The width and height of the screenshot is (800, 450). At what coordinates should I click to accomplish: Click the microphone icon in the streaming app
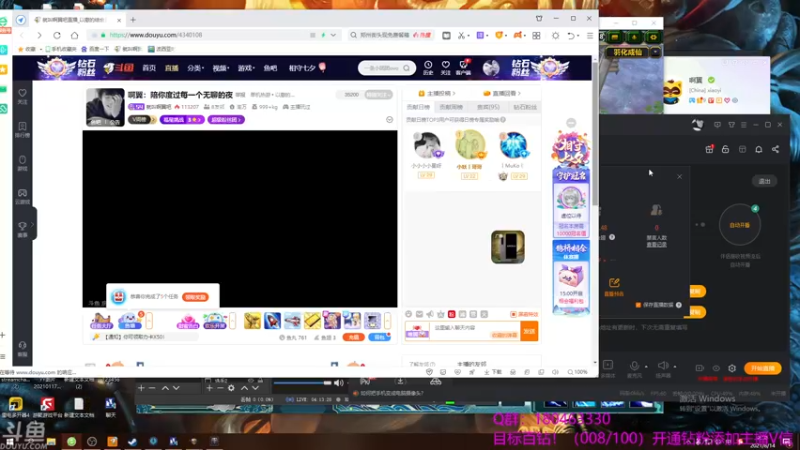point(634,366)
